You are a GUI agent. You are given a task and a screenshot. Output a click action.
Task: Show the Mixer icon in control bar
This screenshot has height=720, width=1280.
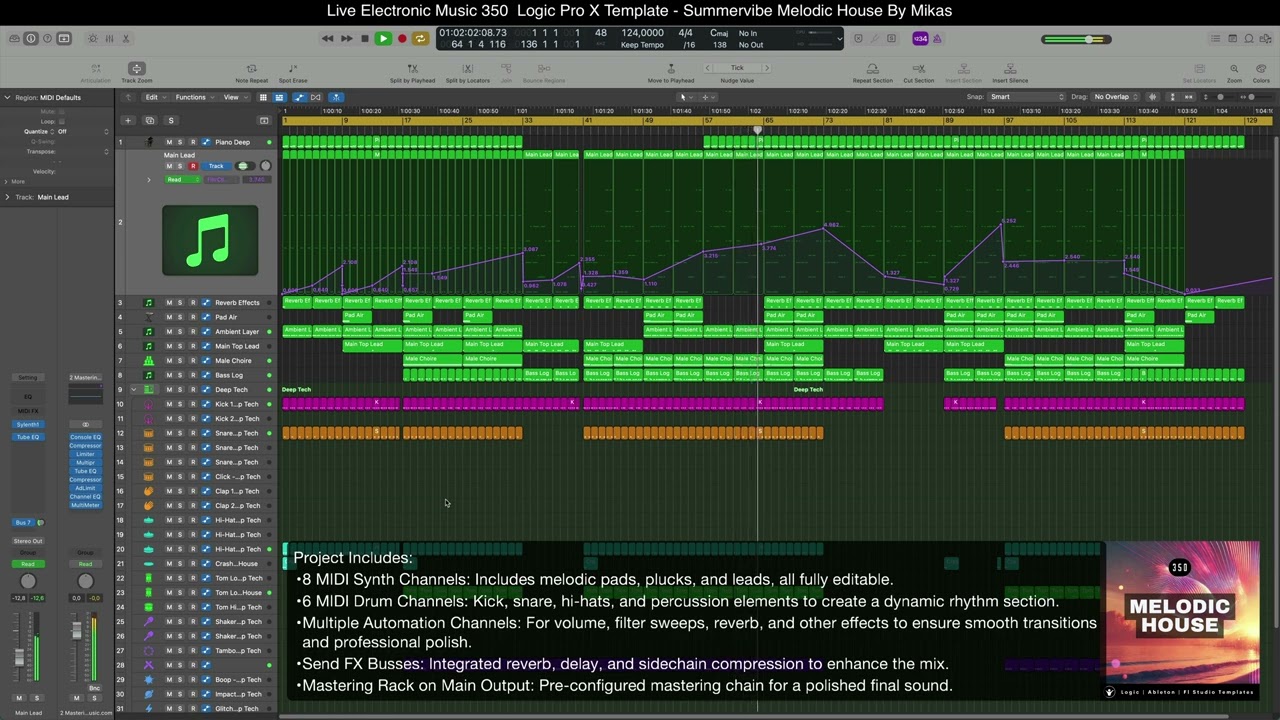(x=109, y=39)
